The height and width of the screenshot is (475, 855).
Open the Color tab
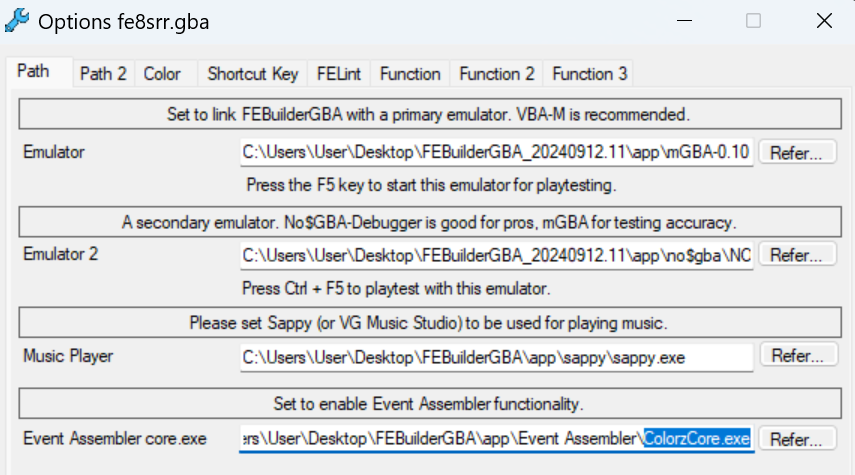162,74
